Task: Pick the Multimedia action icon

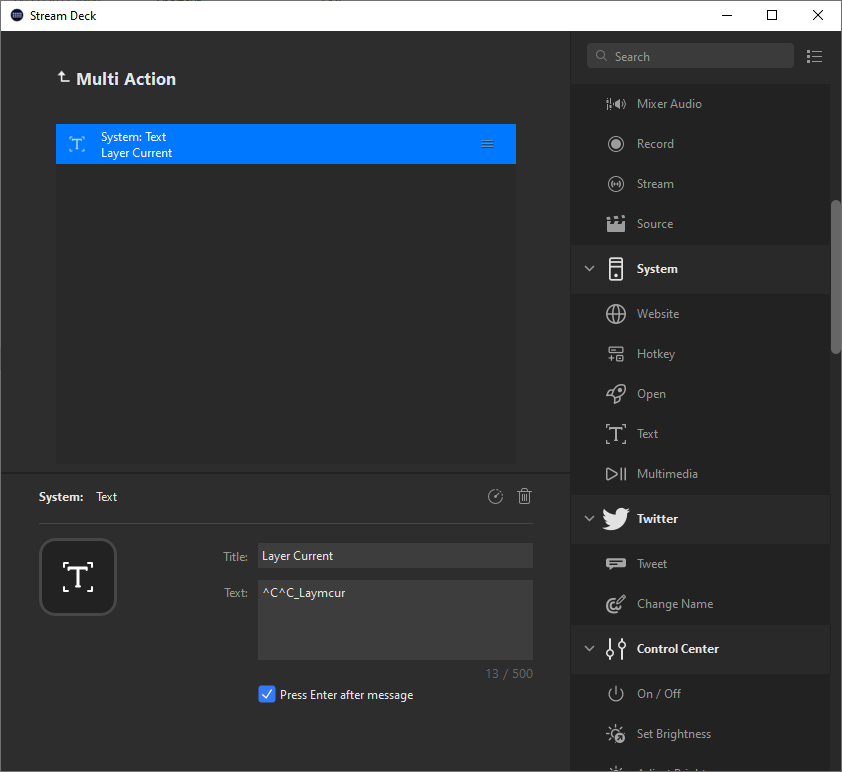Action: click(x=615, y=473)
